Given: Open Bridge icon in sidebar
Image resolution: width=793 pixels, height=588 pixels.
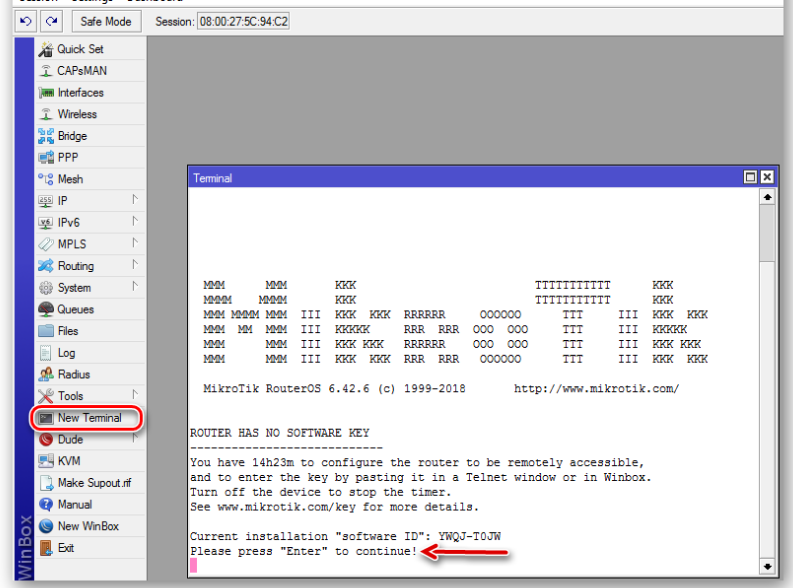Looking at the screenshot, I should tap(46, 136).
